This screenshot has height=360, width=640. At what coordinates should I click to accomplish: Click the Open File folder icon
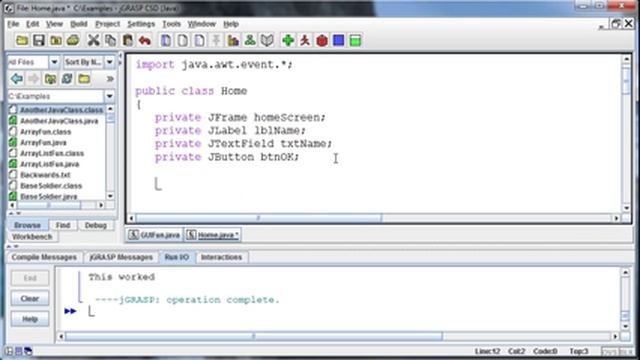click(x=22, y=40)
